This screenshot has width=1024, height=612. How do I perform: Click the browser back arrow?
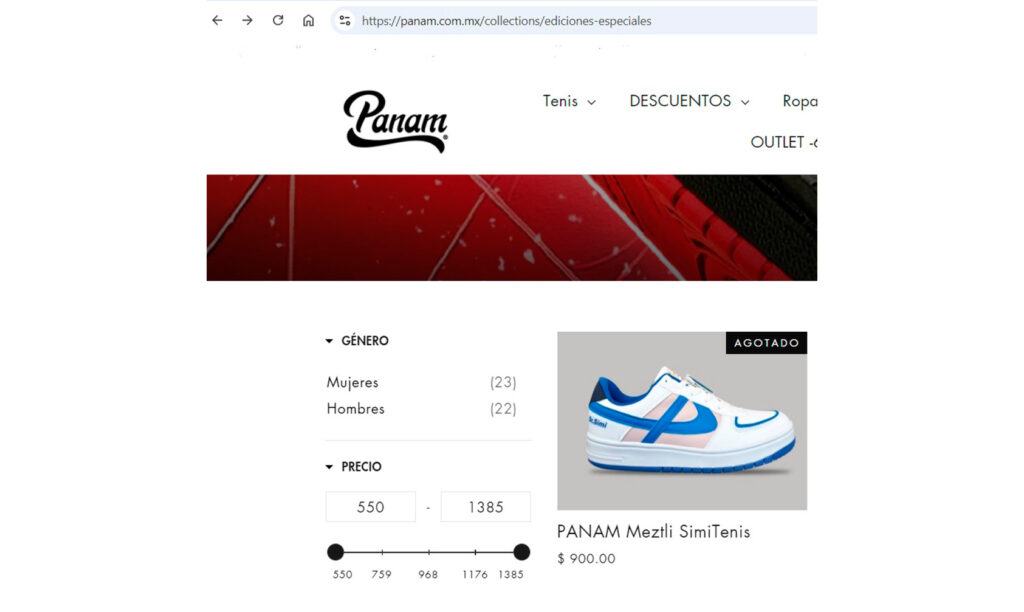(217, 20)
